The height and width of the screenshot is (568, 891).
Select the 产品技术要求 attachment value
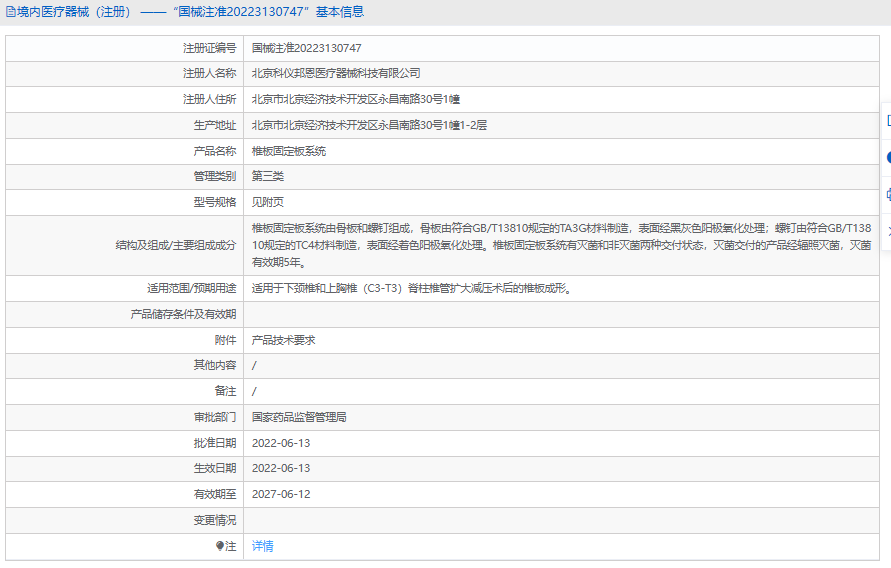(284, 340)
